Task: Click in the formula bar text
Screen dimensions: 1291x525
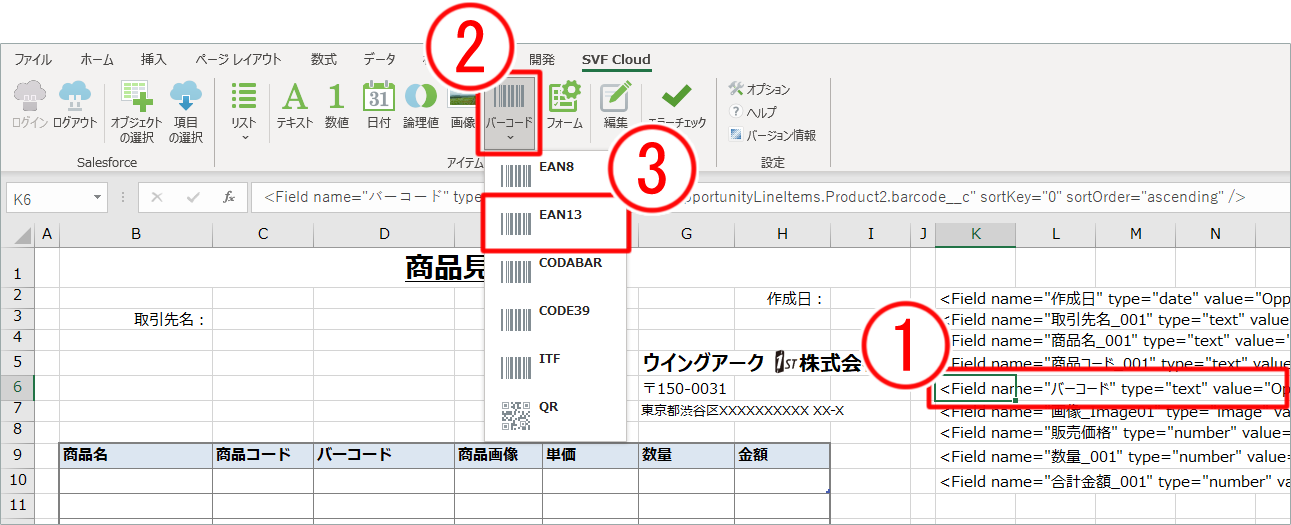Action: (x=770, y=197)
